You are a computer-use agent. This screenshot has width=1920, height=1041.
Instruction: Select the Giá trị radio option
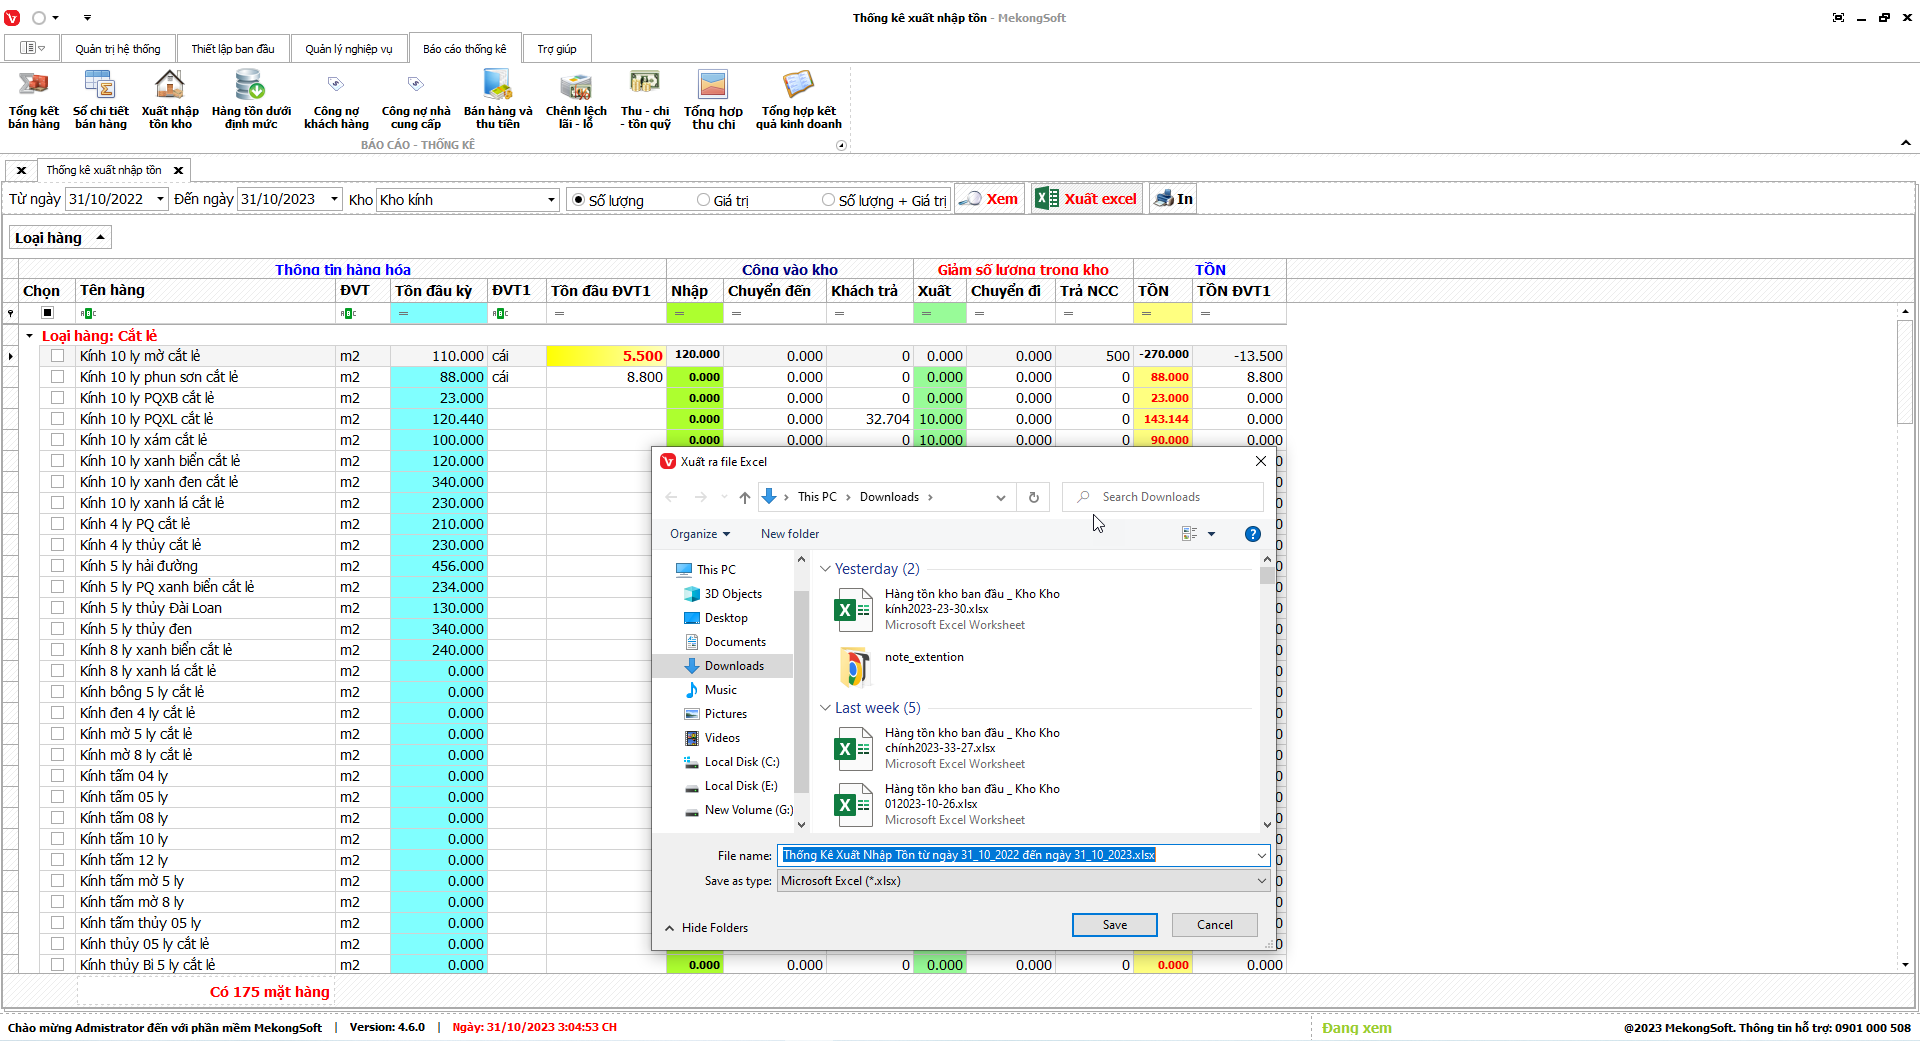pos(704,200)
